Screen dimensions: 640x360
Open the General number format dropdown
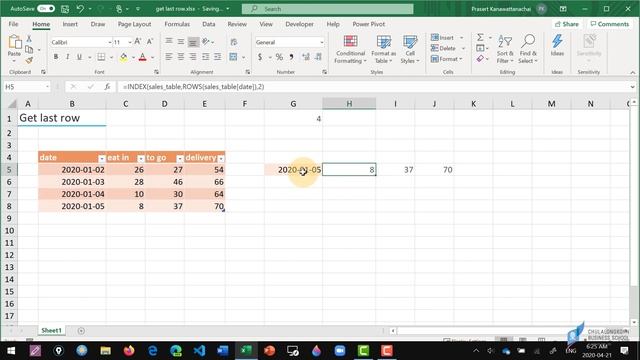322,42
